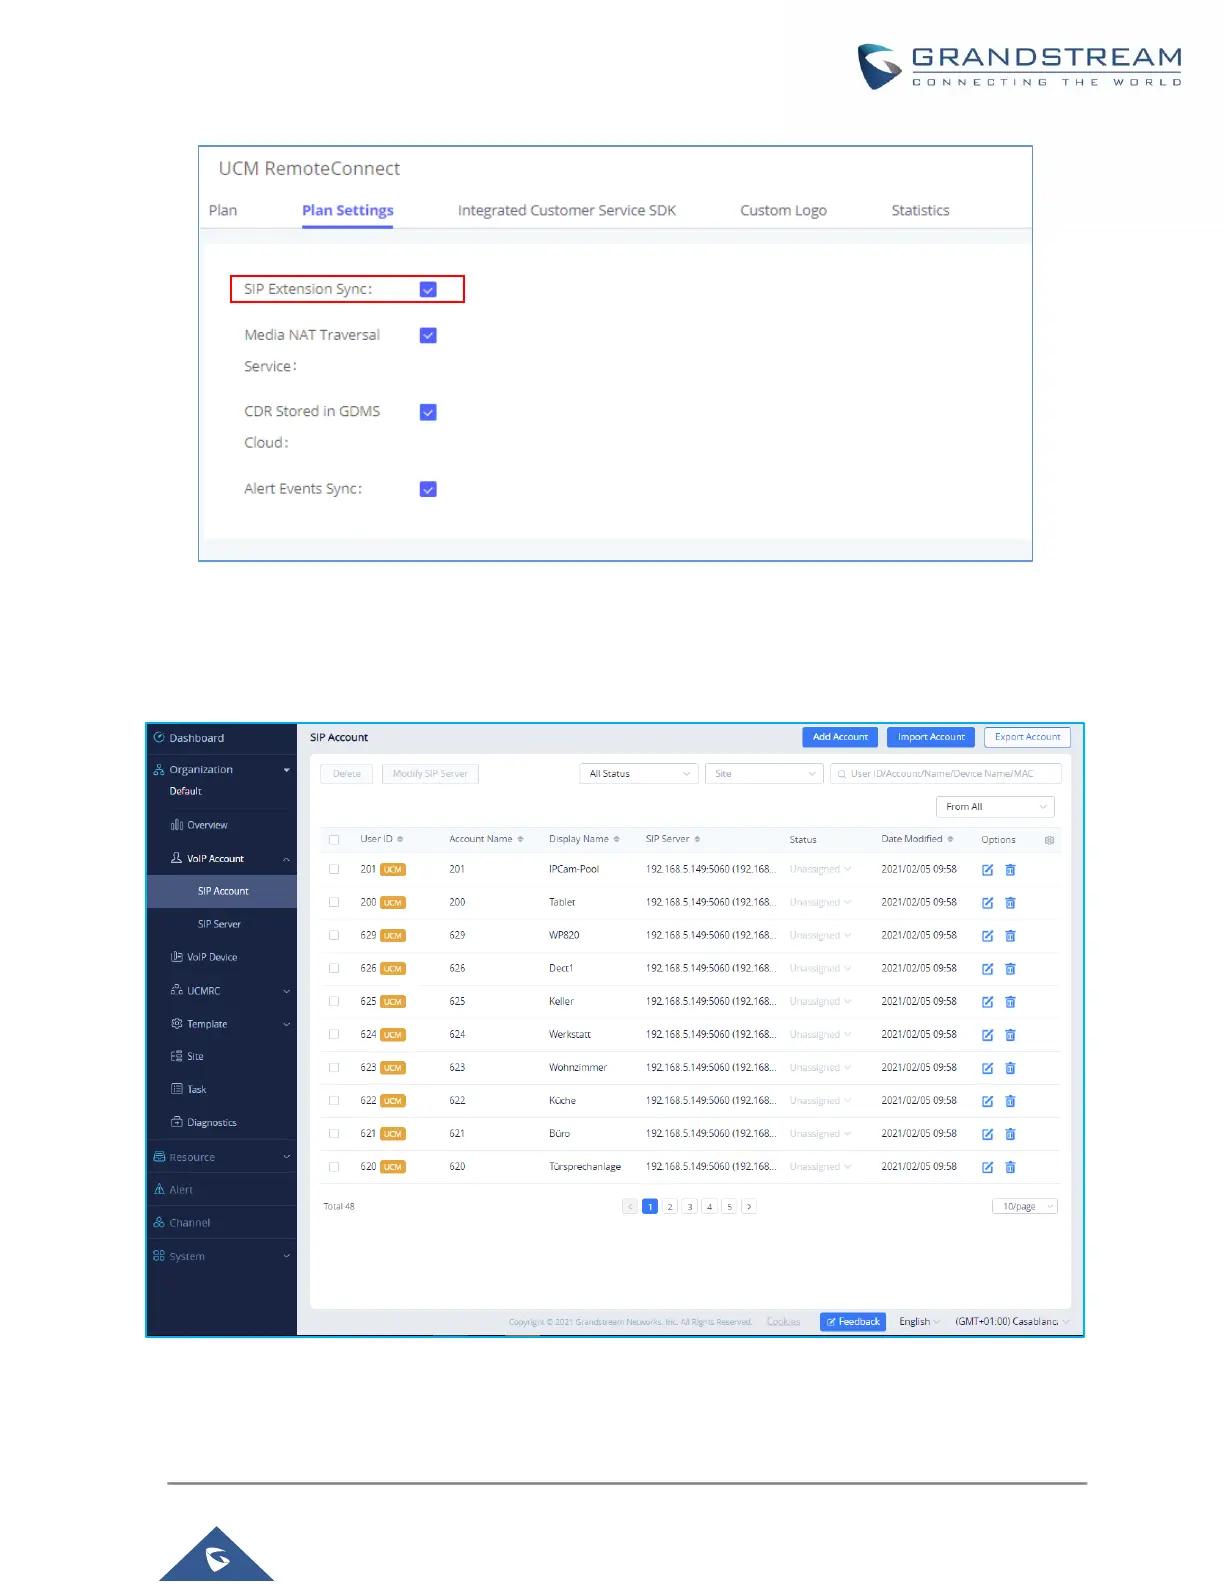Open Unassigned status for account 201
The width and height of the screenshot is (1224, 1584).
tap(820, 869)
